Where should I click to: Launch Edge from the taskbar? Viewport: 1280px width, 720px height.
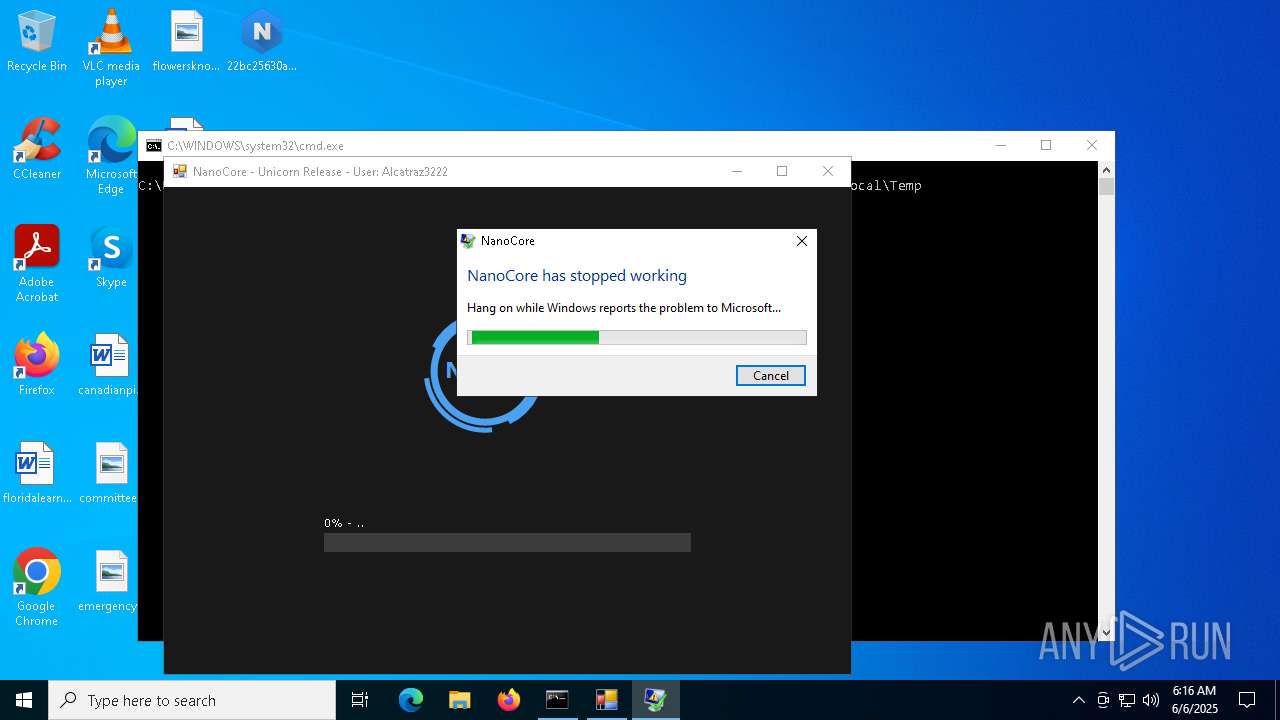click(411, 700)
